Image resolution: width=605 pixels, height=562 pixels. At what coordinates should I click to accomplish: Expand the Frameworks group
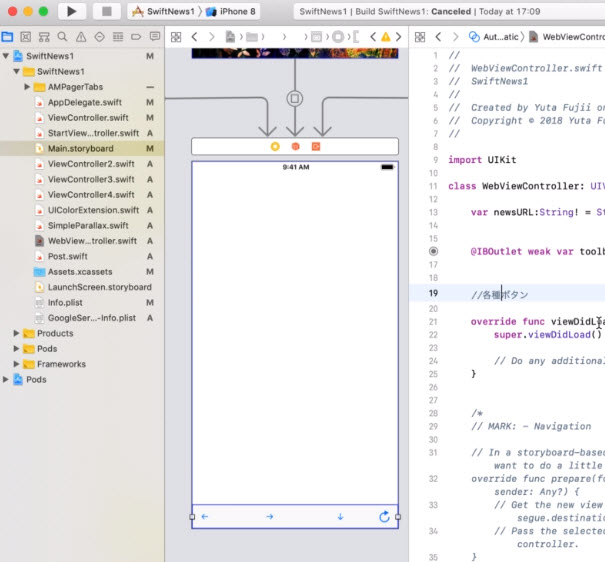pos(16,364)
